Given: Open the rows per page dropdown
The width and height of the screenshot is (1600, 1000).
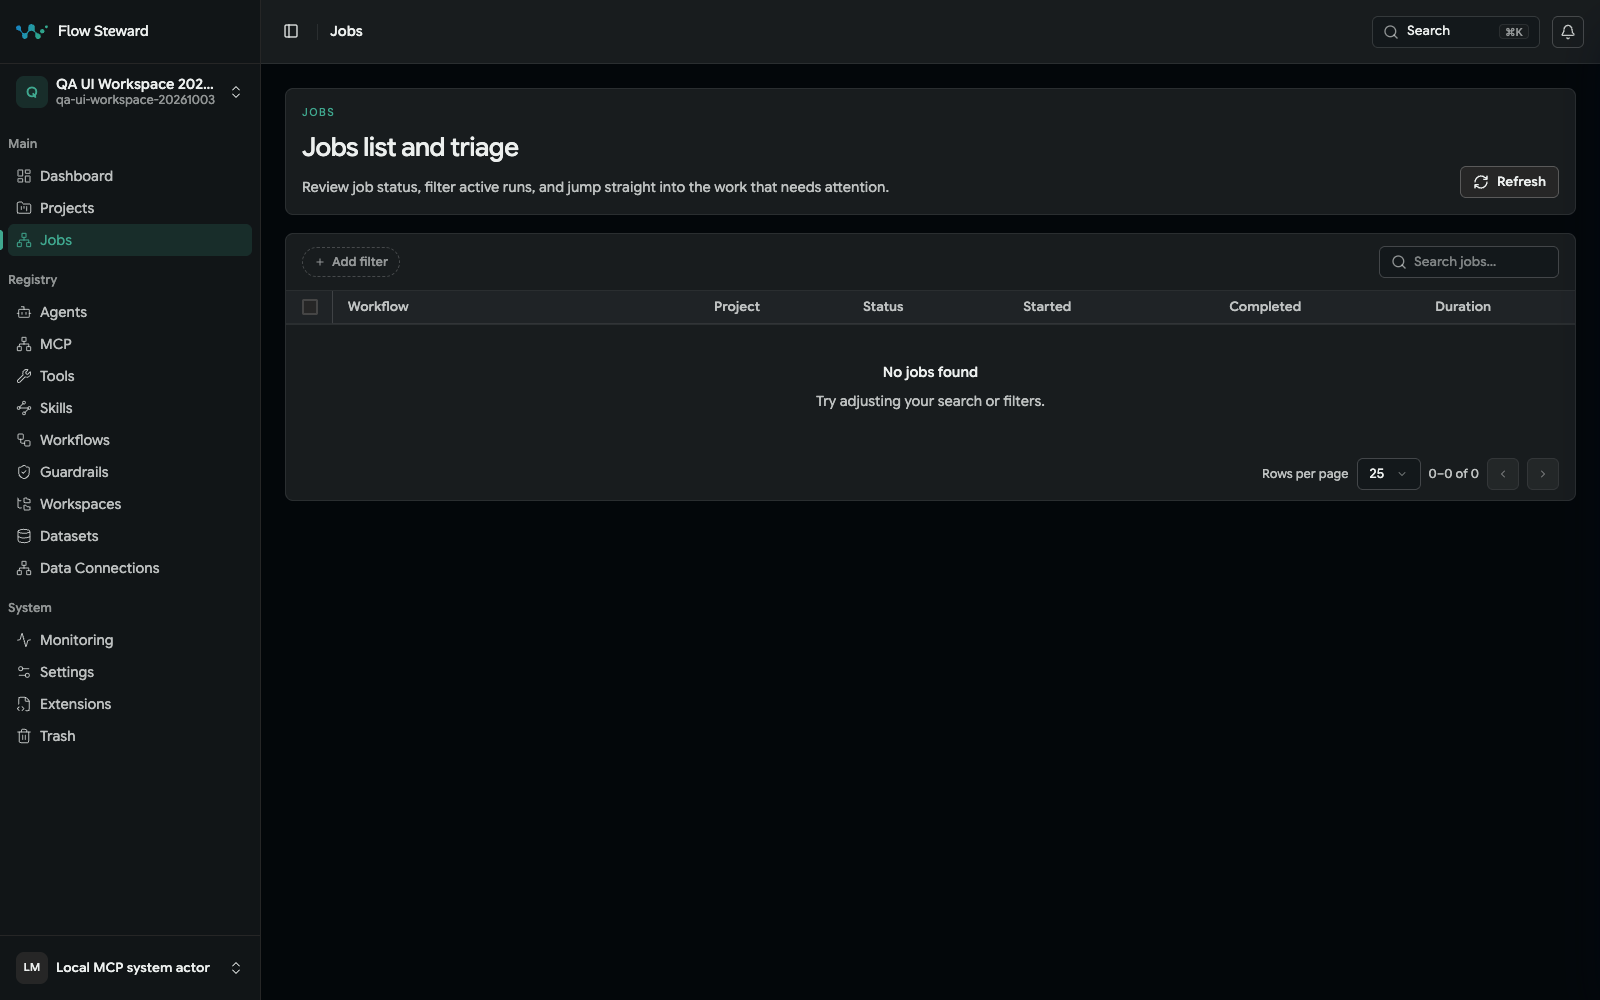Looking at the screenshot, I should pyautogui.click(x=1388, y=474).
